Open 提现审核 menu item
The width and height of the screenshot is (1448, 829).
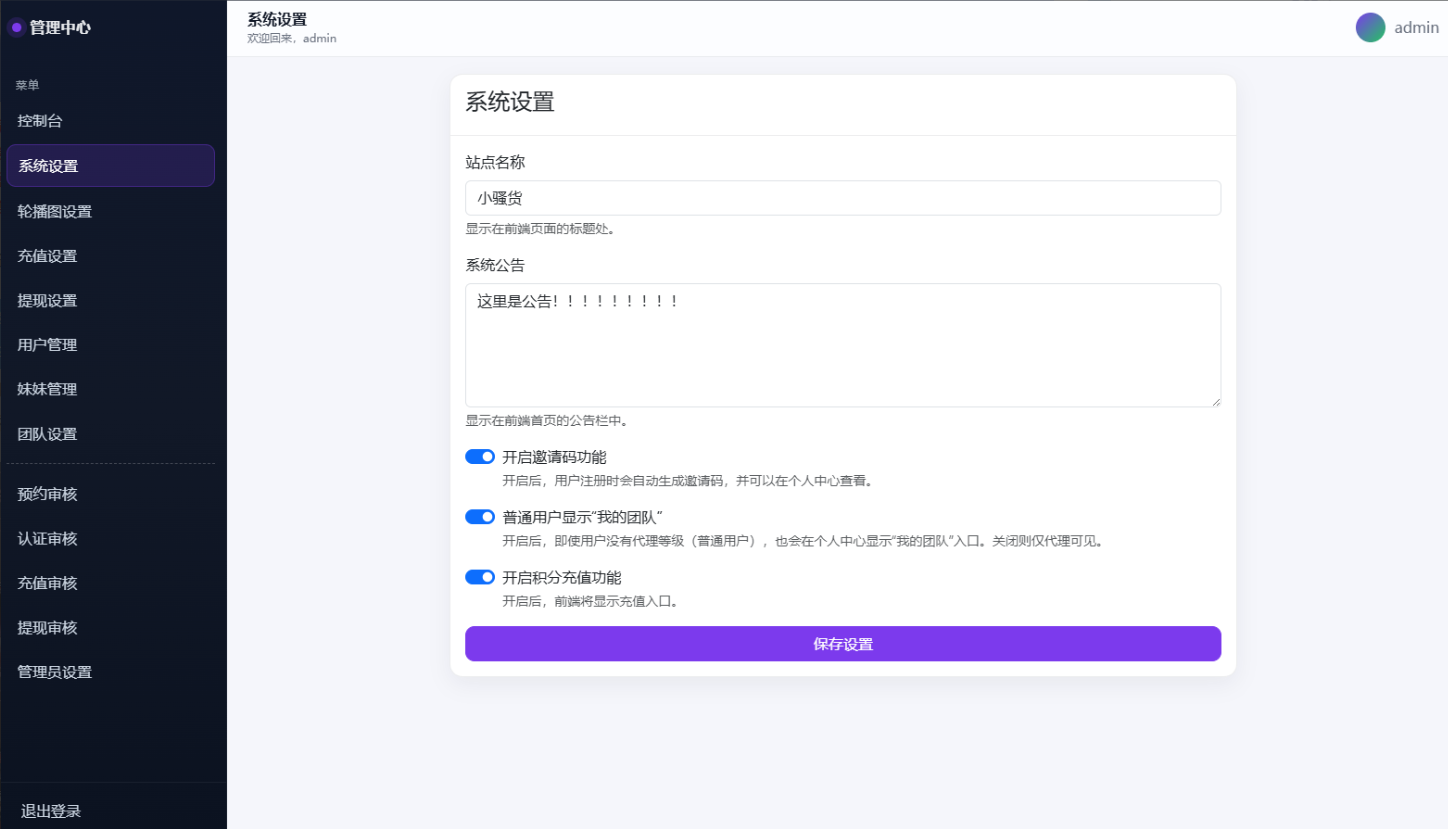pyautogui.click(x=111, y=628)
